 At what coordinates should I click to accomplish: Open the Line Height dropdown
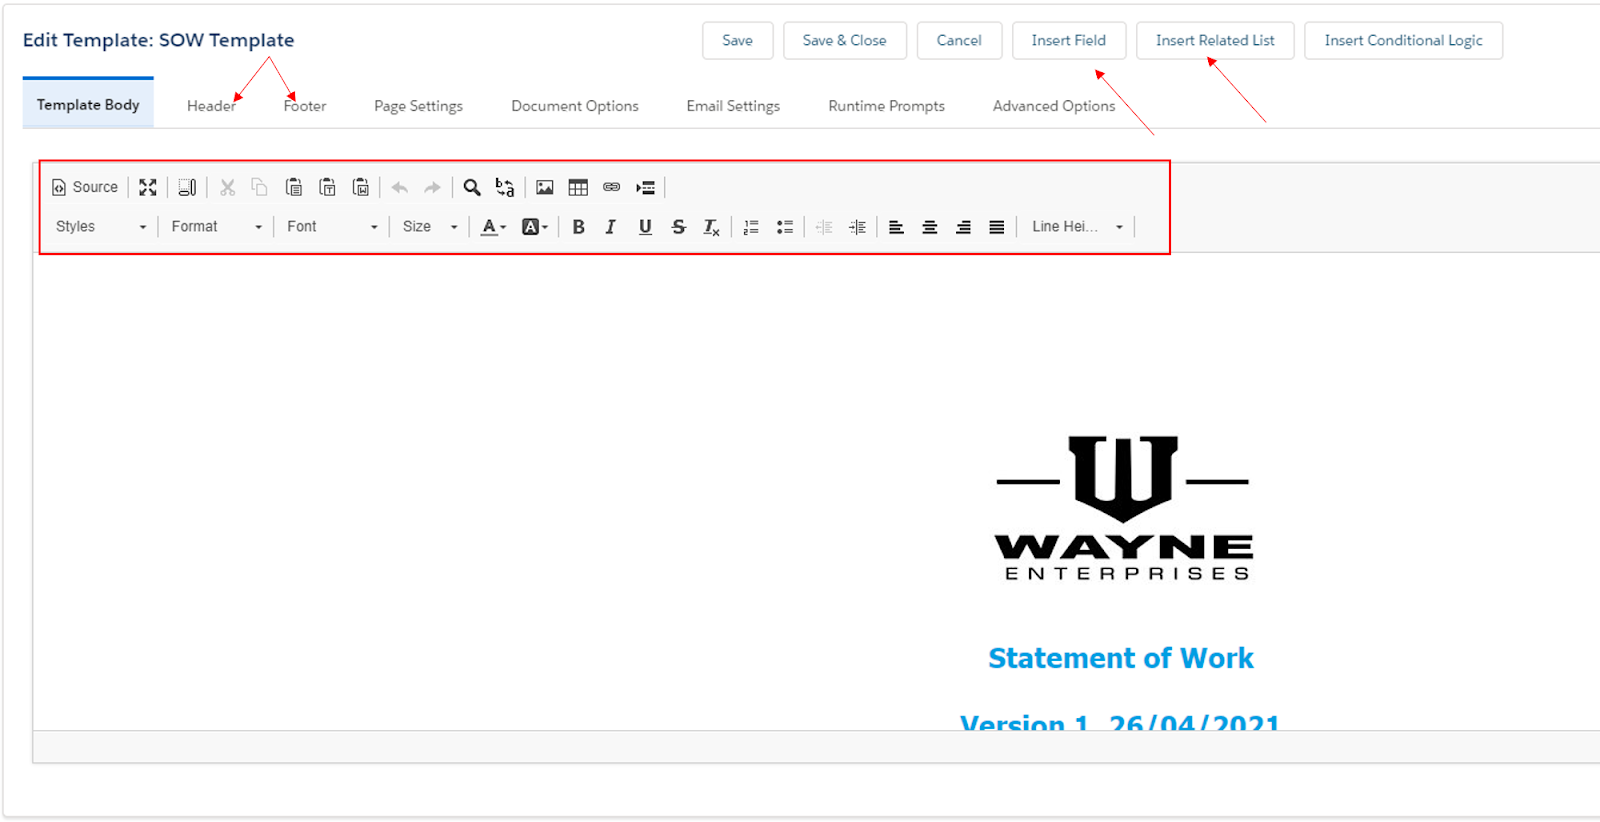pos(1077,227)
